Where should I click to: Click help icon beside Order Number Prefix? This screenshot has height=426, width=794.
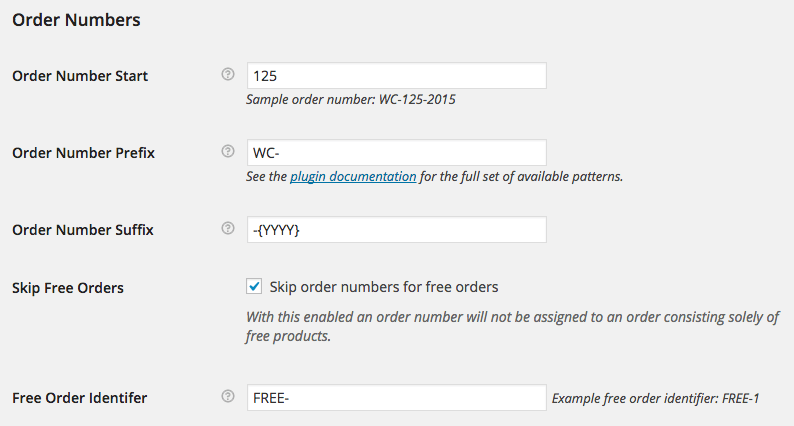point(227,152)
